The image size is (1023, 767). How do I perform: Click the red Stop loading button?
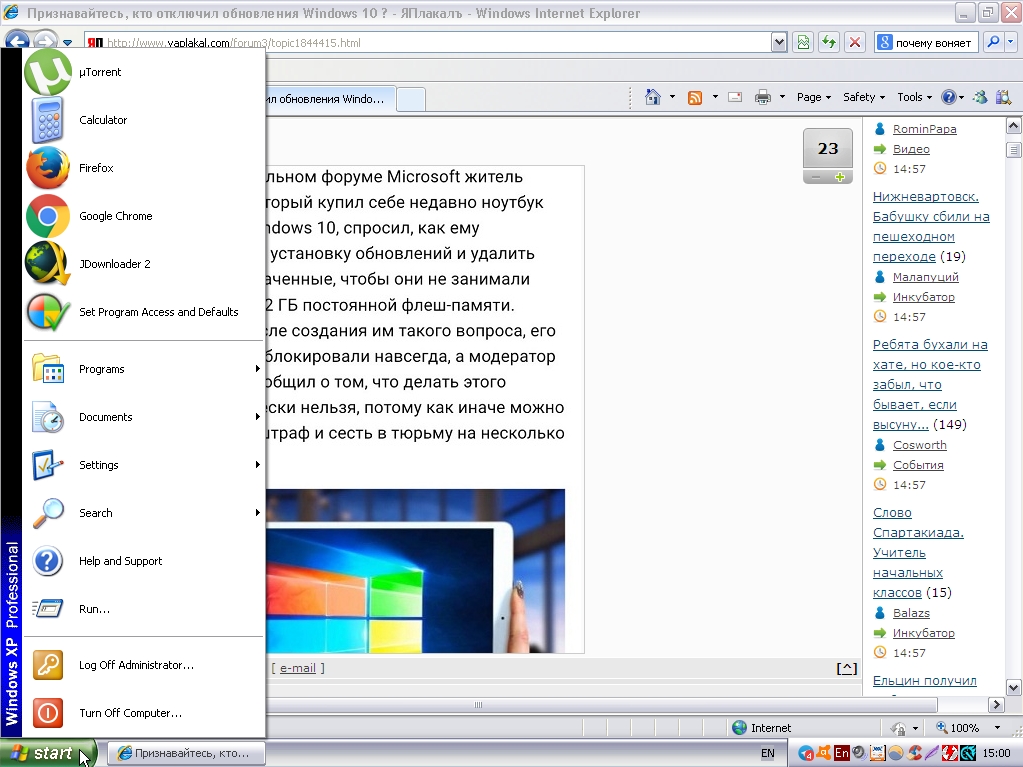click(x=854, y=43)
